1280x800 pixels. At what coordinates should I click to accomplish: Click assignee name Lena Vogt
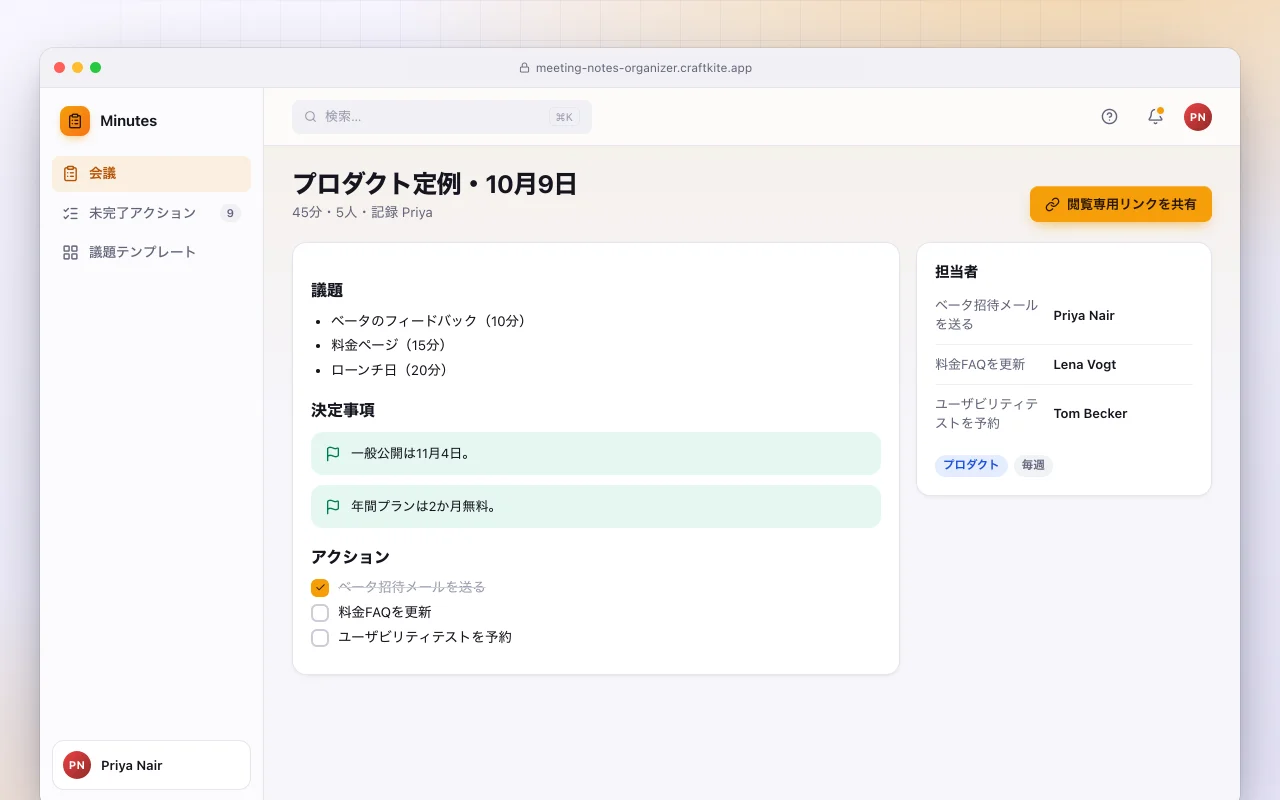(x=1084, y=364)
